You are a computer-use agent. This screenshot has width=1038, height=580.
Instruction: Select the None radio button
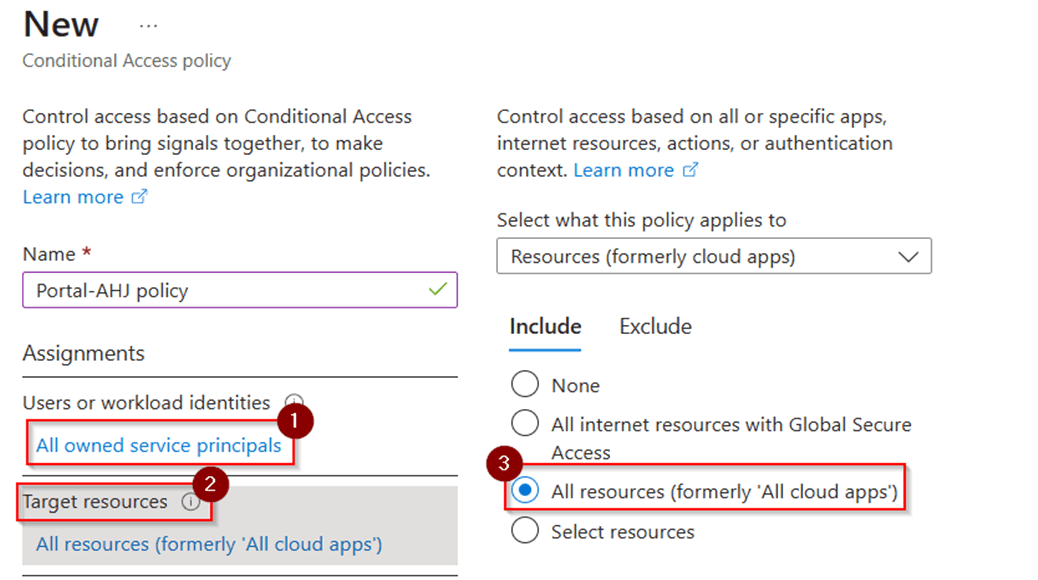(525, 384)
